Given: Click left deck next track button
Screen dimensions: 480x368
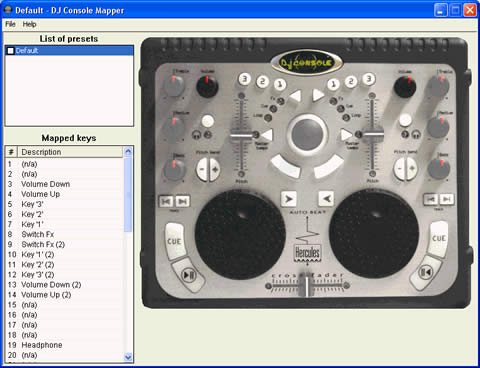Looking at the screenshot, I should (x=182, y=201).
